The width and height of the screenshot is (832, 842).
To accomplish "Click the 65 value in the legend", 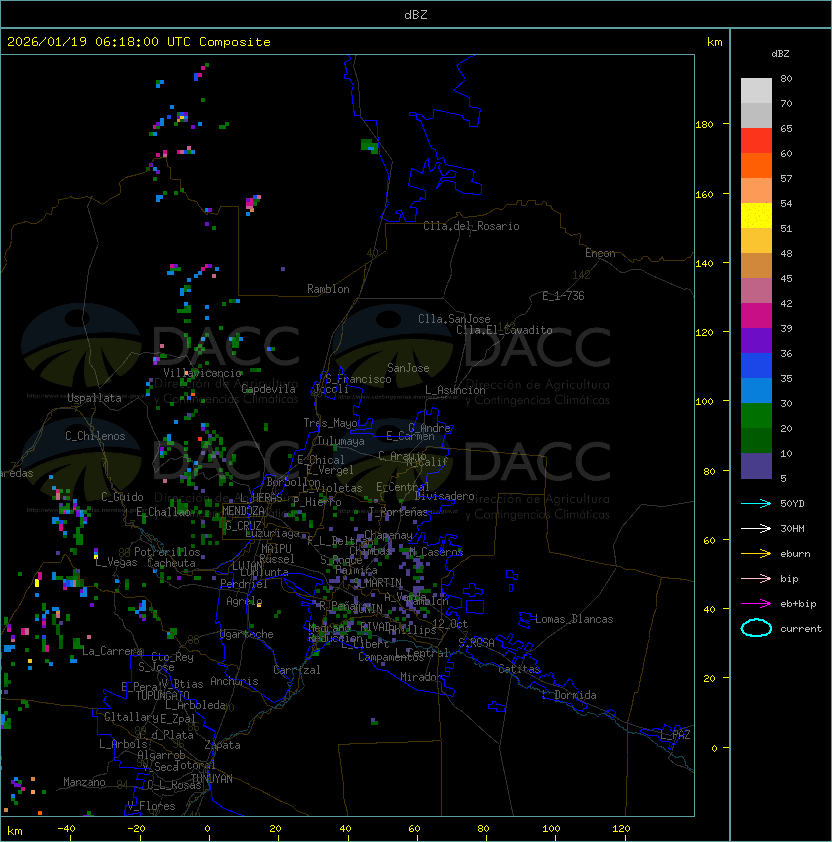I will coord(786,129).
